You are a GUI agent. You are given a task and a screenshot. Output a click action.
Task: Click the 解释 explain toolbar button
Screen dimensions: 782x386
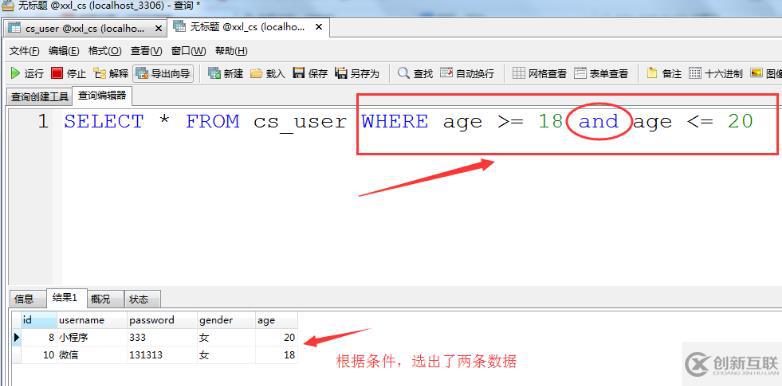coord(111,73)
